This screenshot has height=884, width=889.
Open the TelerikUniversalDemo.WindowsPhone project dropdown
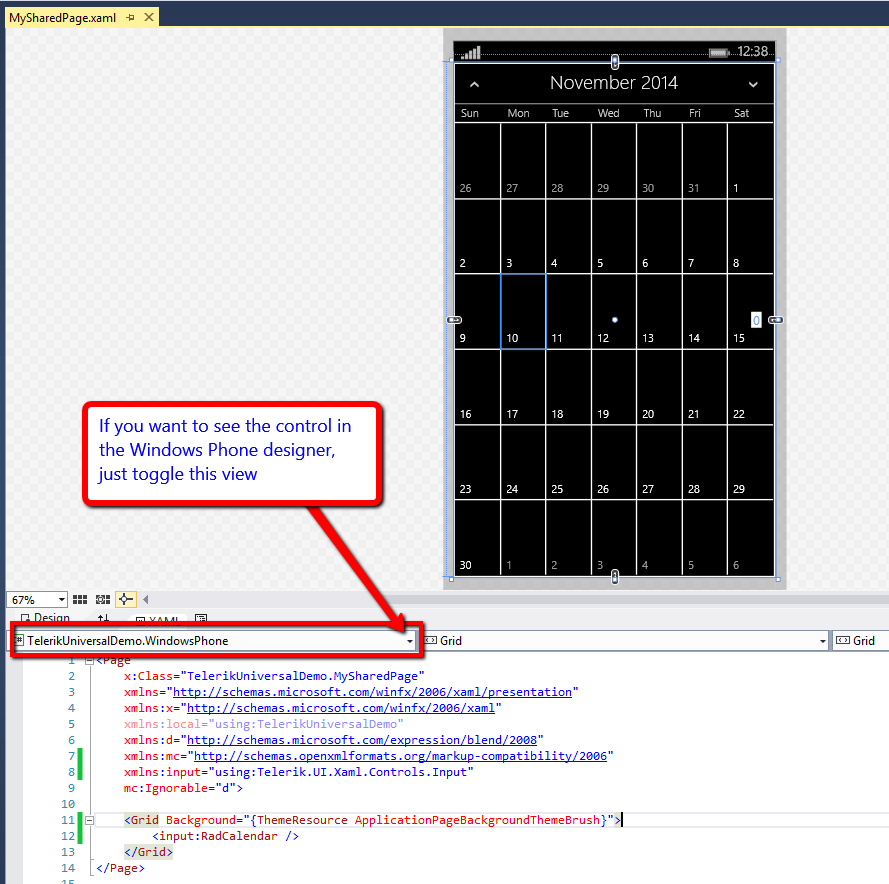point(410,641)
